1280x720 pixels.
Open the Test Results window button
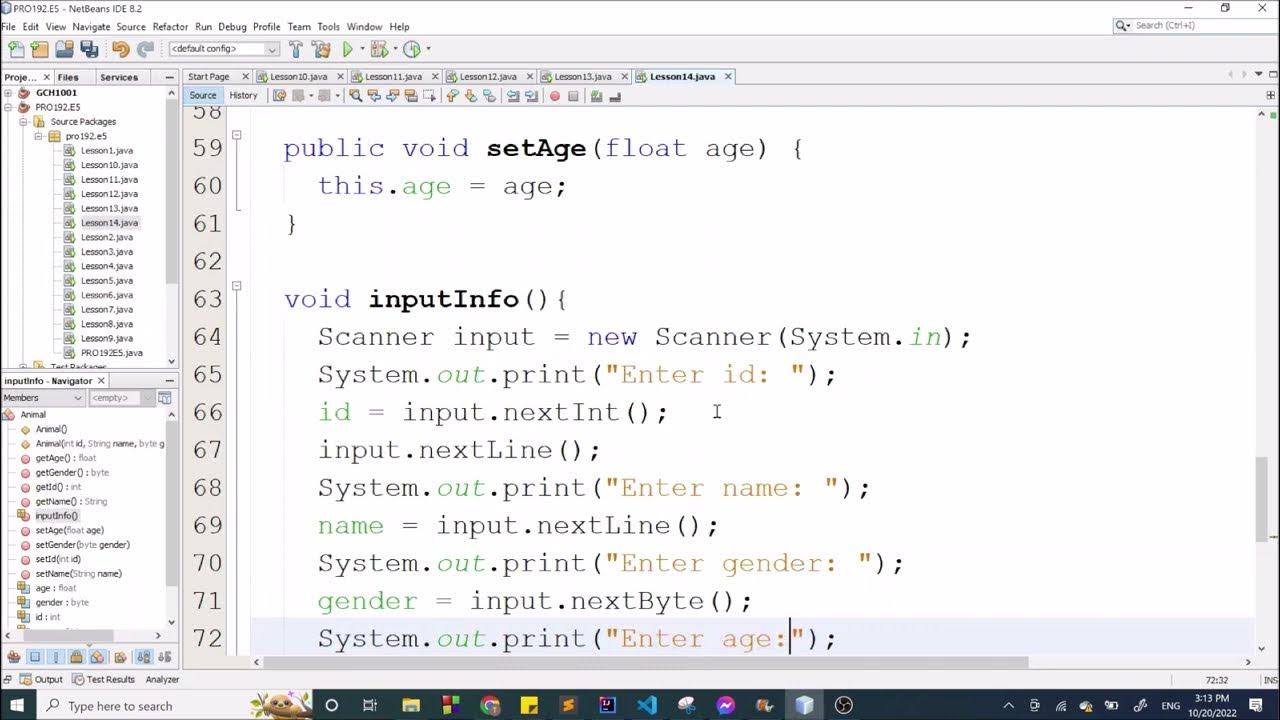(x=102, y=679)
